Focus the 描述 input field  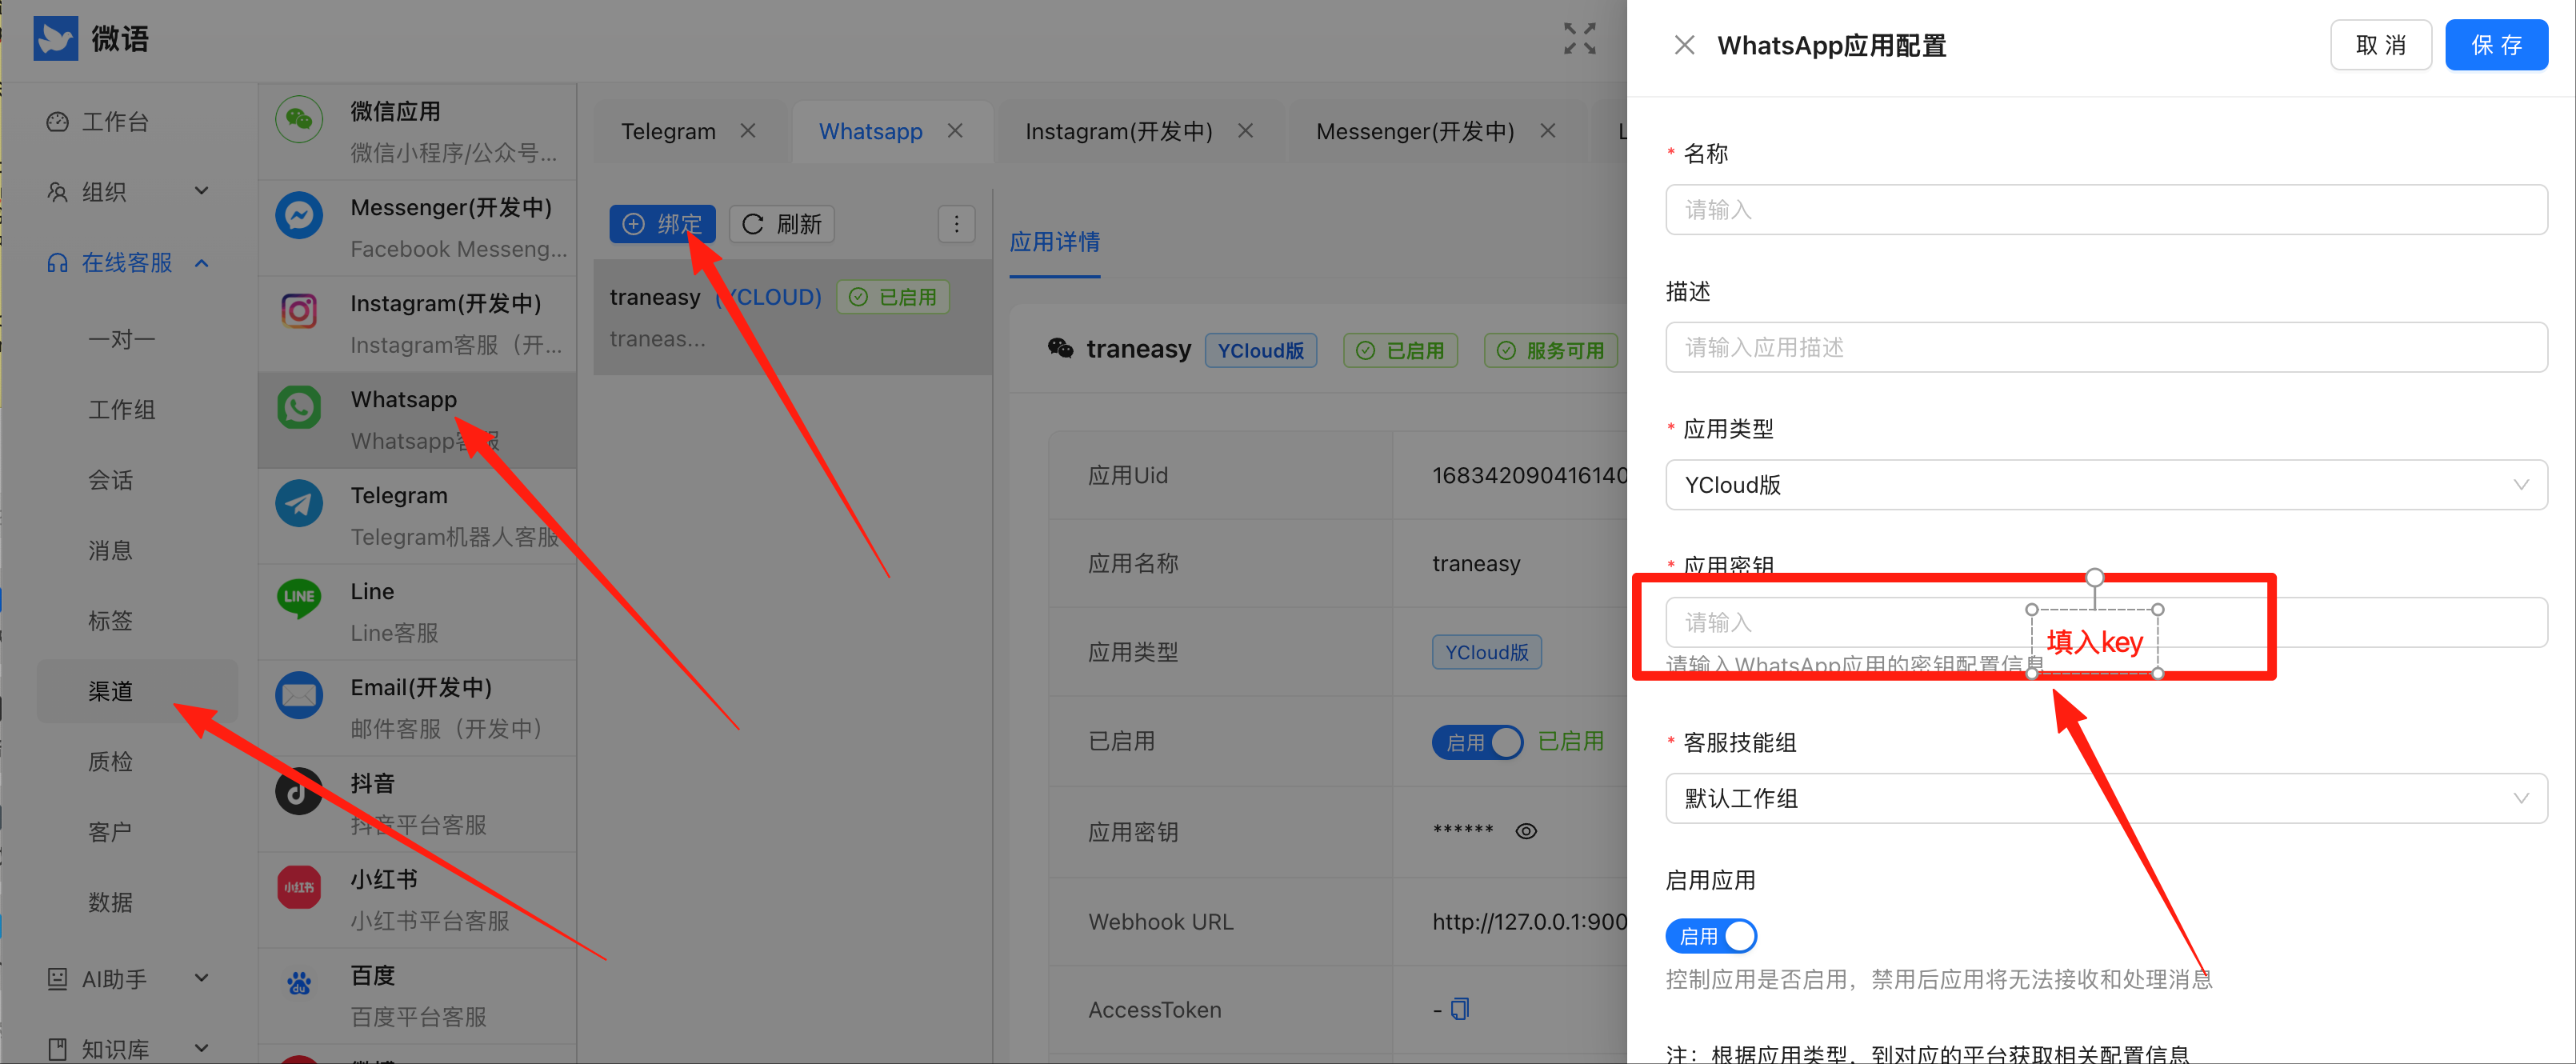tap(2106, 347)
